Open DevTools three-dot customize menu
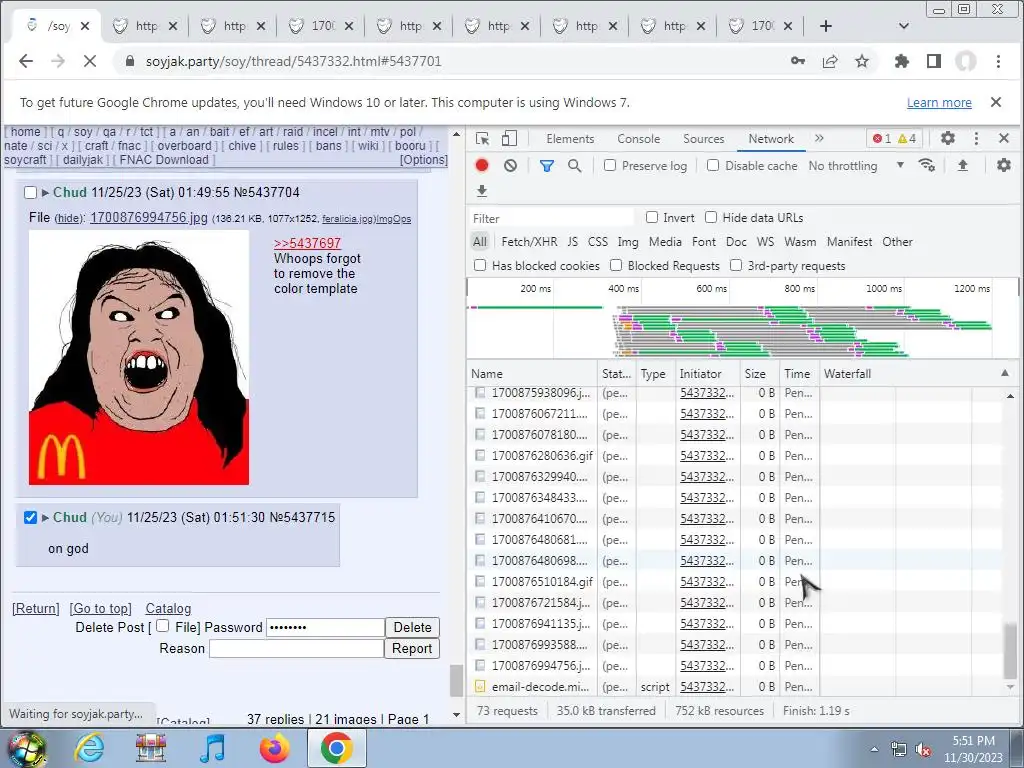 click(976, 138)
